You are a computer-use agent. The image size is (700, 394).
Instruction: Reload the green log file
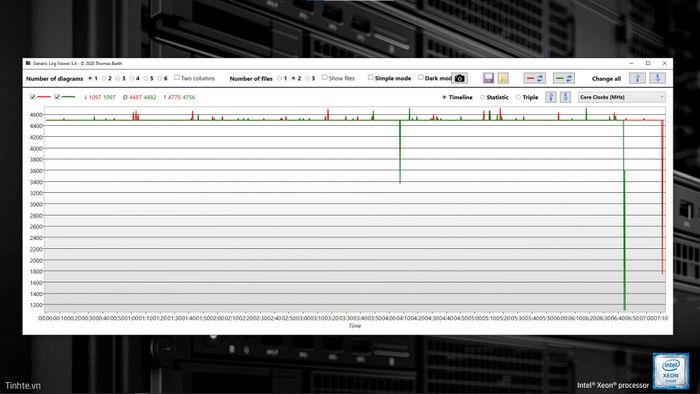564,79
